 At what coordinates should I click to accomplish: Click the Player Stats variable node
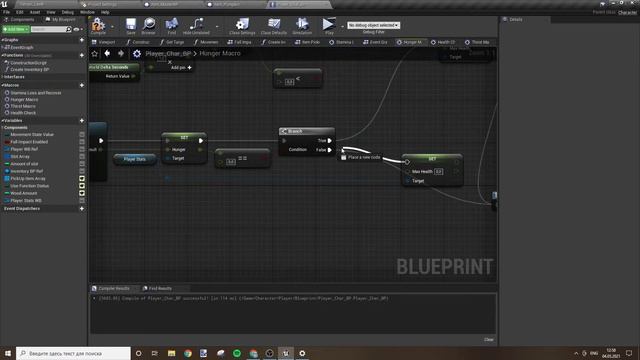(135, 159)
